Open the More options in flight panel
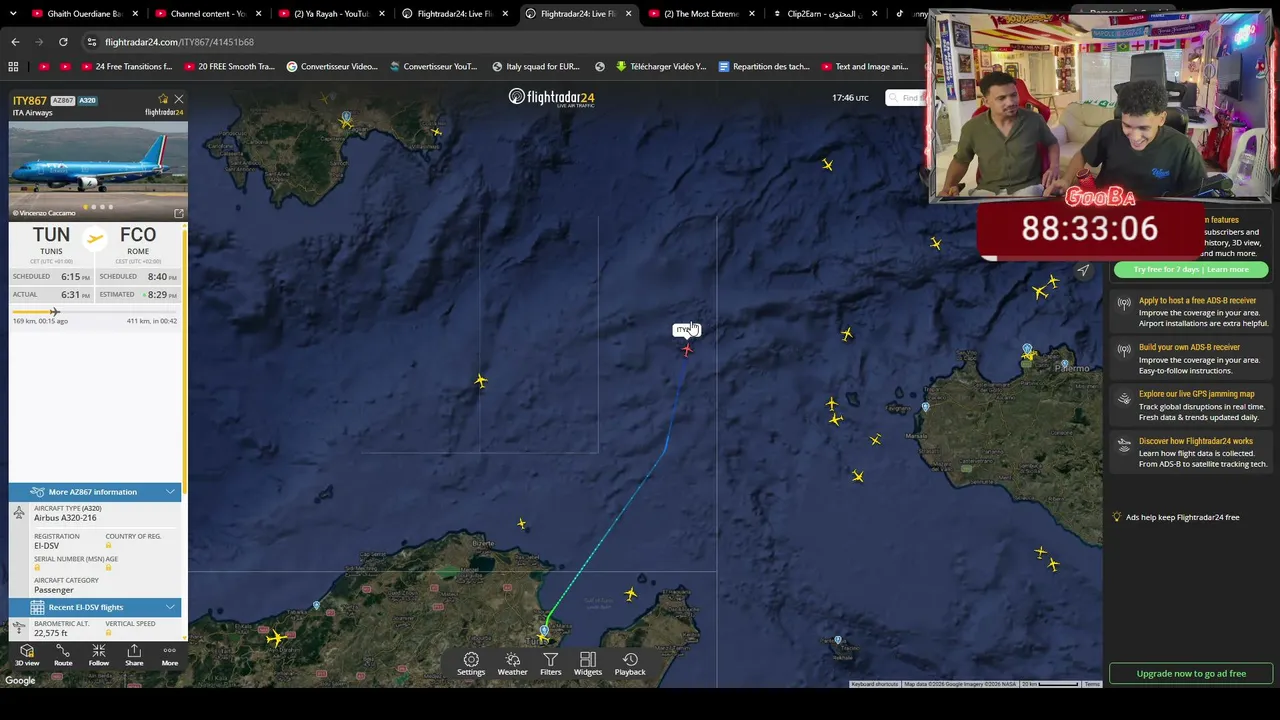 pos(170,655)
